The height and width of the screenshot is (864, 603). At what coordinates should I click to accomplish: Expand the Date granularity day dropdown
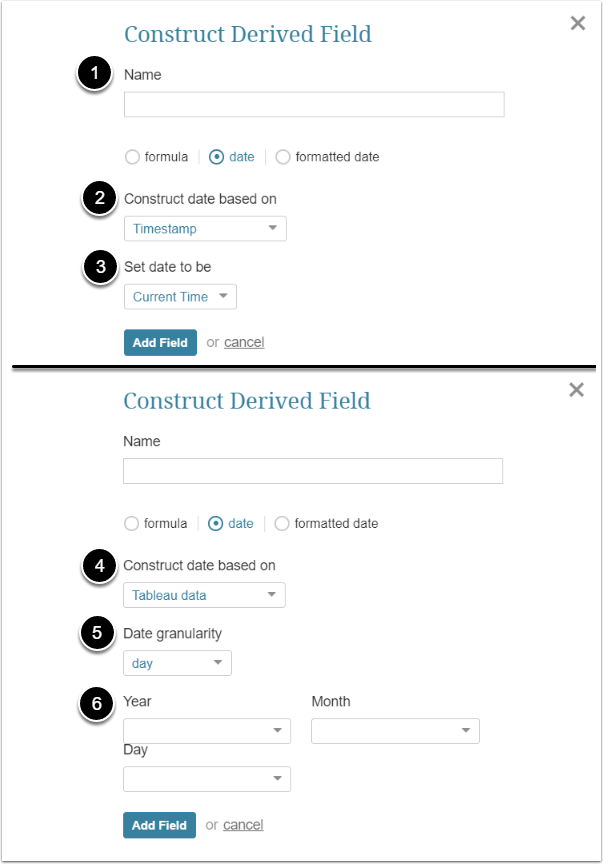[177, 663]
